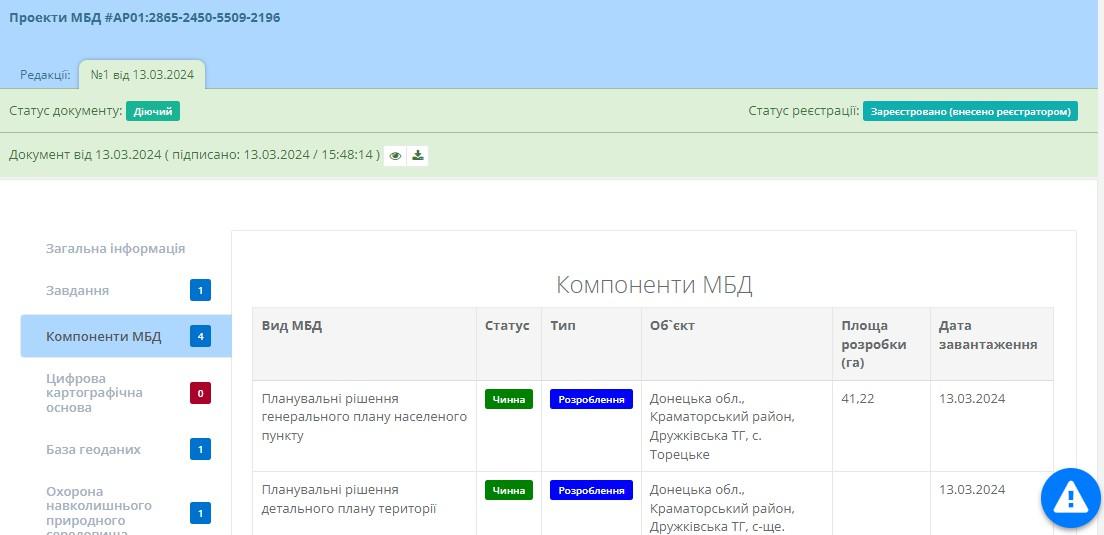Image resolution: width=1104 pixels, height=535 pixels.
Task: Download the document via download icon
Action: click(x=418, y=156)
